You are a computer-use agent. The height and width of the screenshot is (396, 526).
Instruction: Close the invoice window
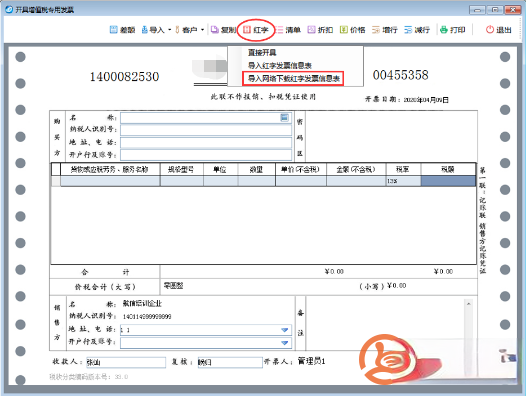(513, 10)
